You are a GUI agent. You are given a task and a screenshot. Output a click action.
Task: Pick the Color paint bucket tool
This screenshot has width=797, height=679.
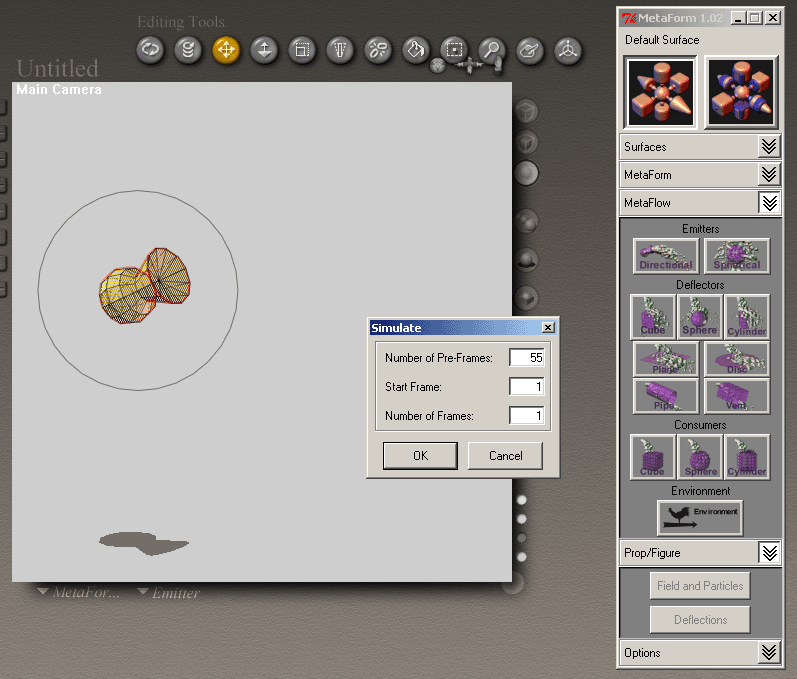click(416, 49)
